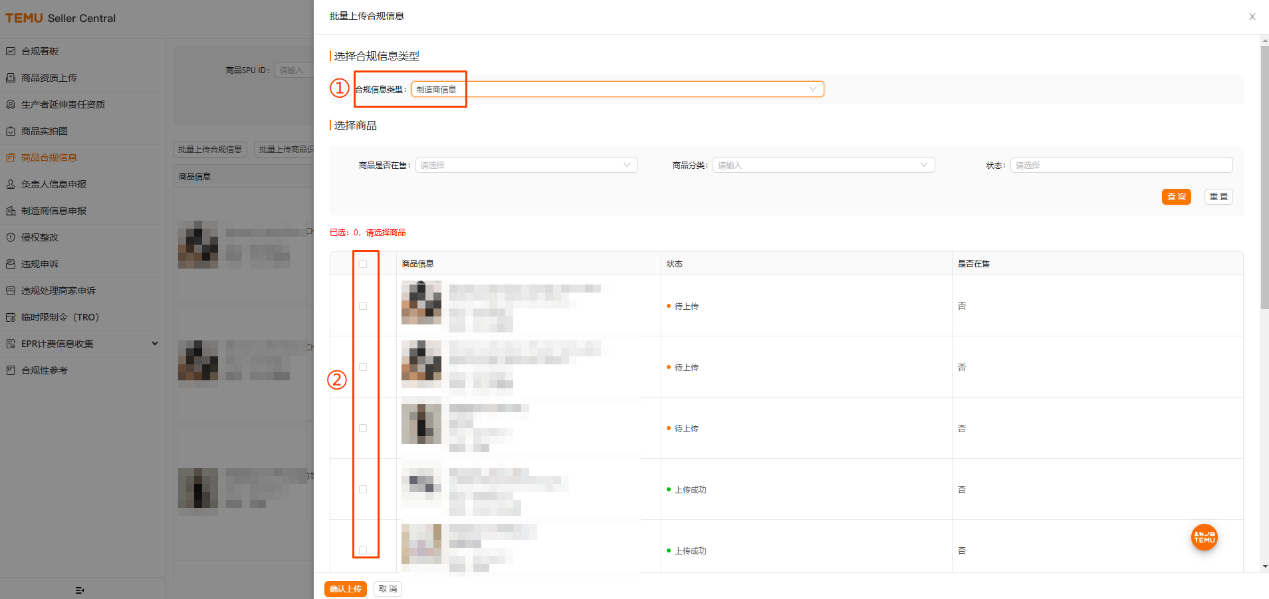Viewport: 1269px width, 599px height.
Task: Collapse sidebar using bottom menu icon
Action: [80, 590]
